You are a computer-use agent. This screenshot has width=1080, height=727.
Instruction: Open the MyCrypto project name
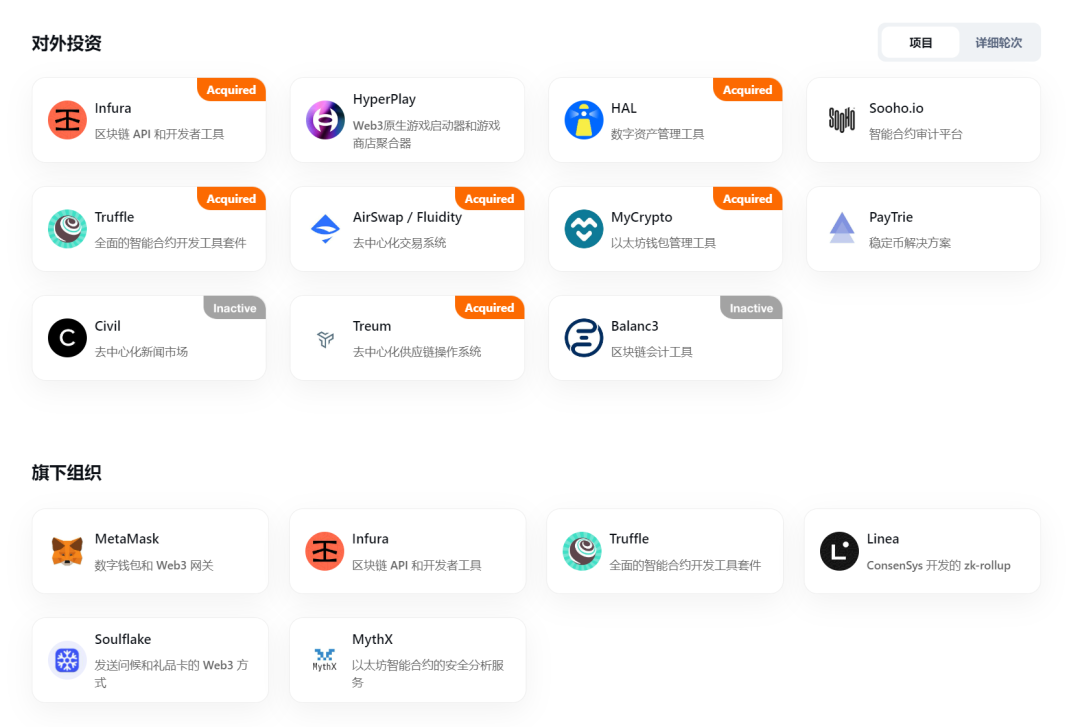(641, 218)
